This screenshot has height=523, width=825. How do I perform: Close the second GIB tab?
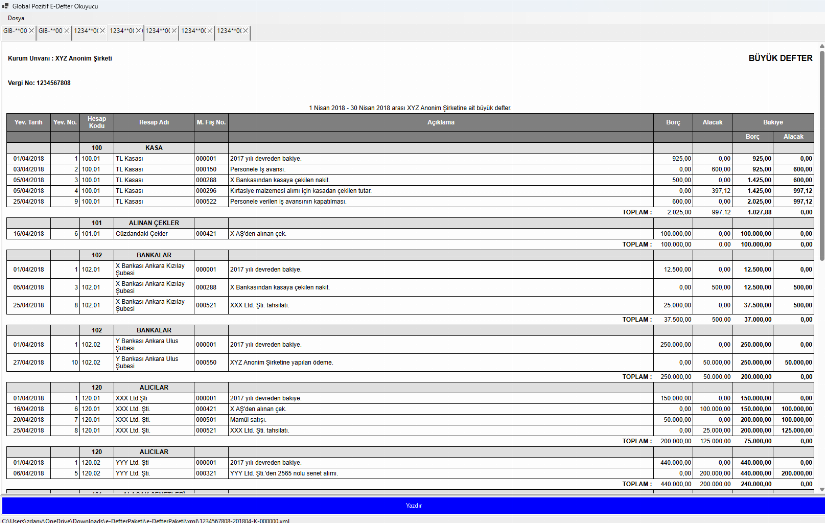(68, 32)
